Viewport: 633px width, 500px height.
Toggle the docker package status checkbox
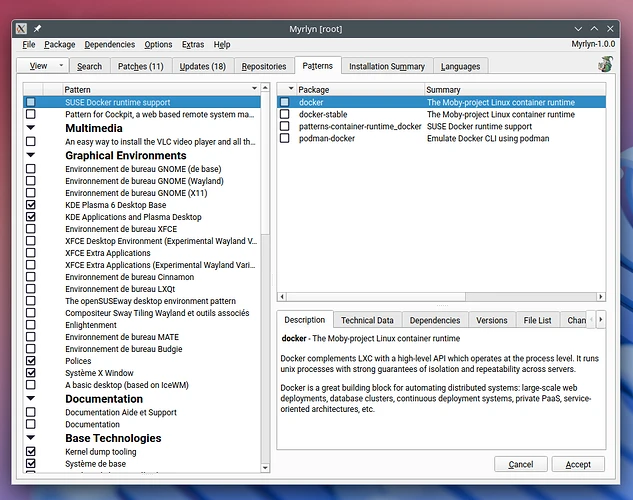click(285, 102)
